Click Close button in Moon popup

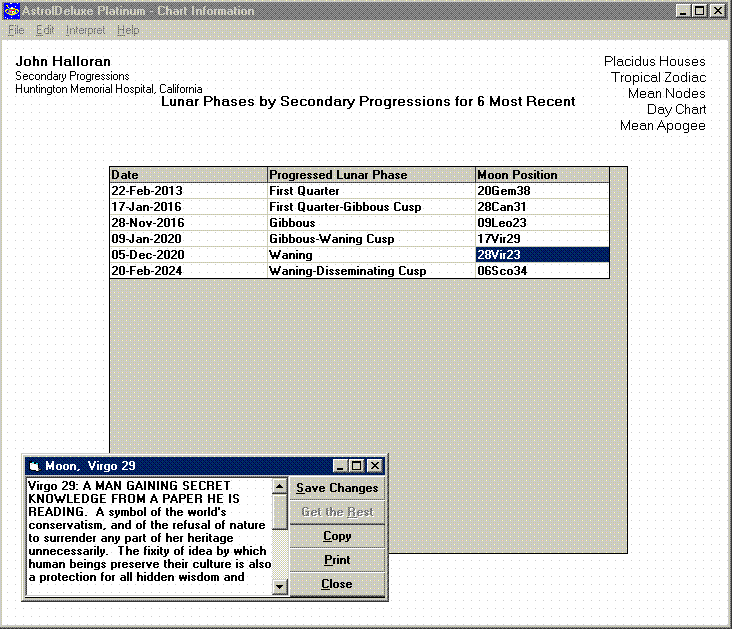337,584
